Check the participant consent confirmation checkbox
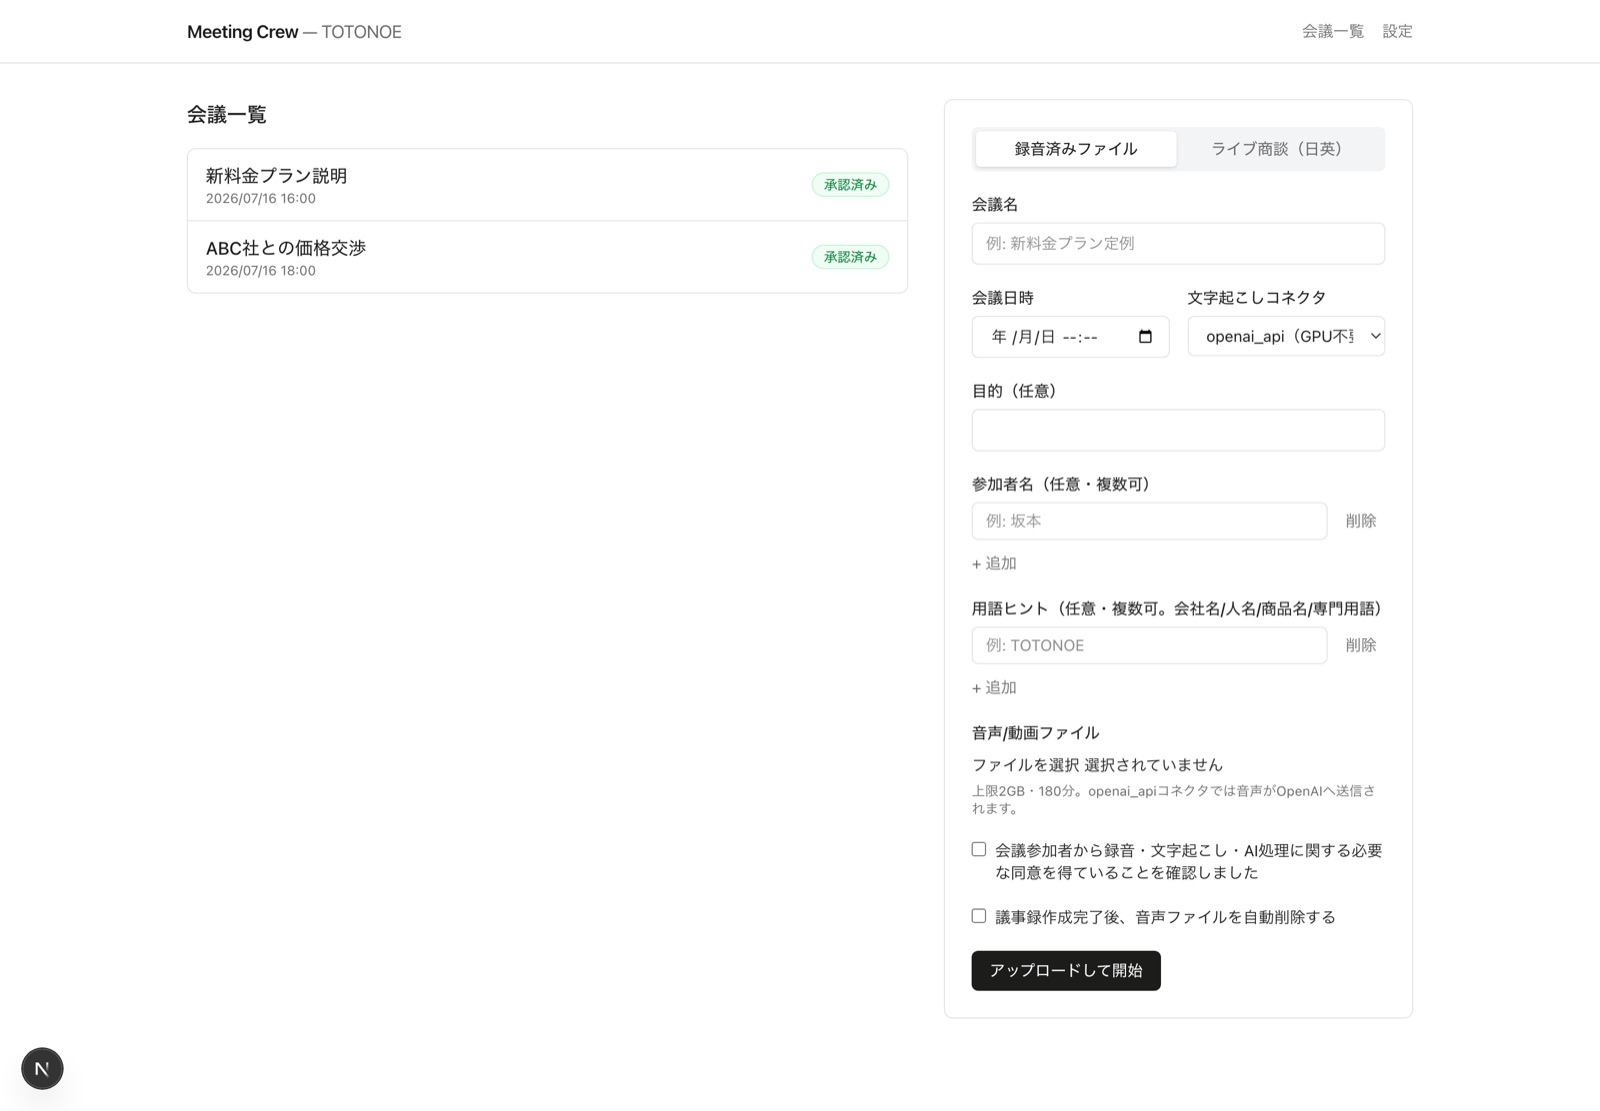1600x1111 pixels. [x=979, y=849]
